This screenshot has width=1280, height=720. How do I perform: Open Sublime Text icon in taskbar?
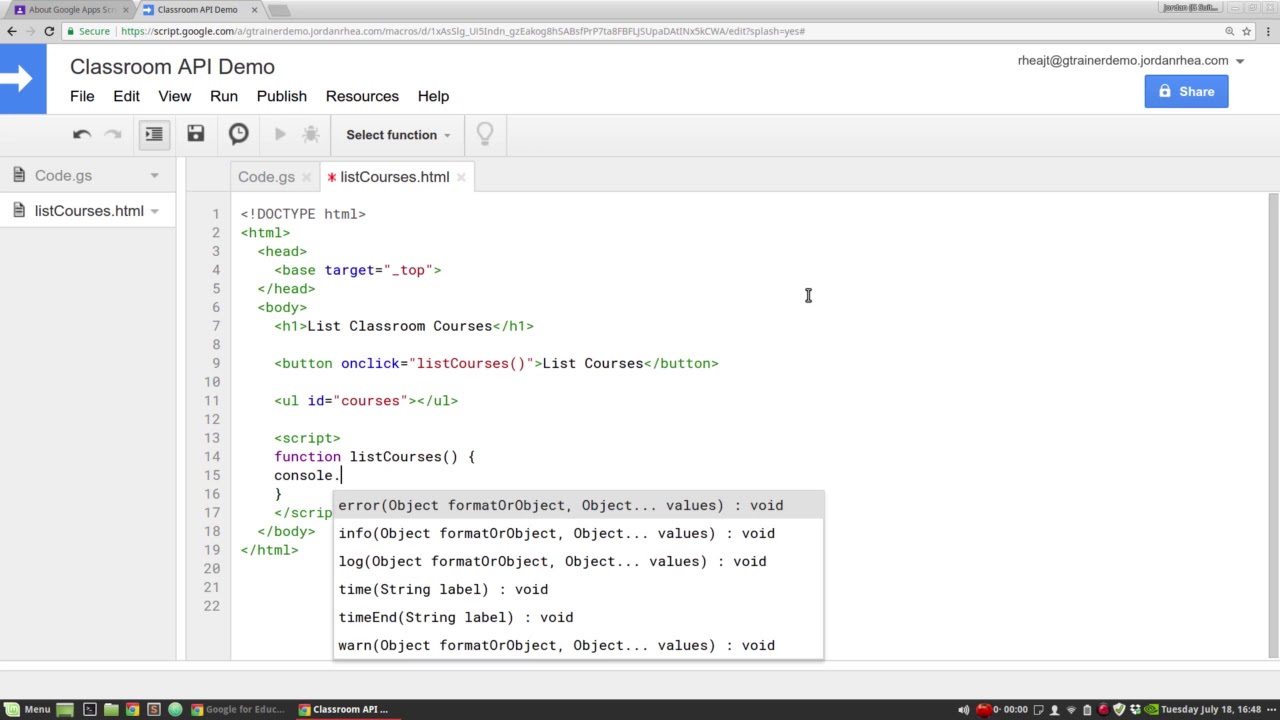pos(154,709)
